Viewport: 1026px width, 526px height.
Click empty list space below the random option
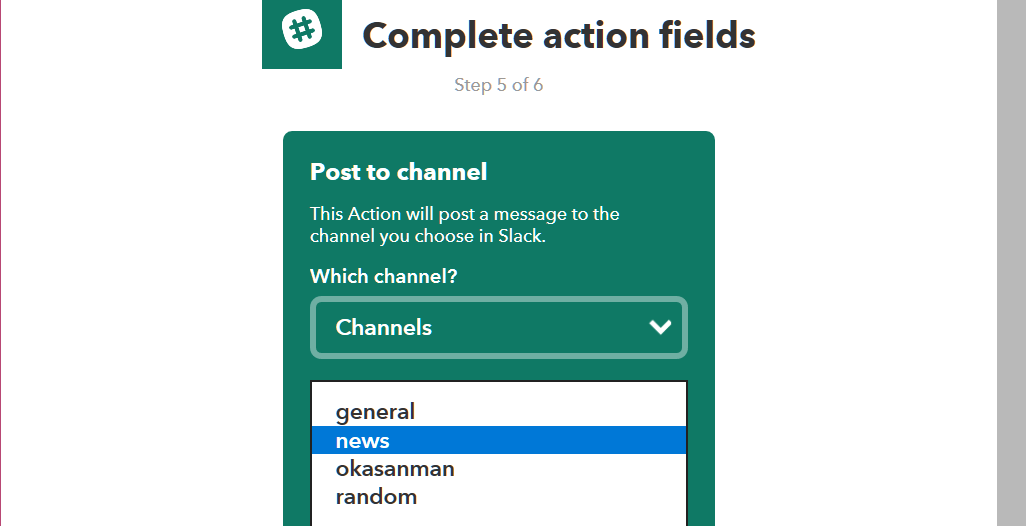coord(498,517)
